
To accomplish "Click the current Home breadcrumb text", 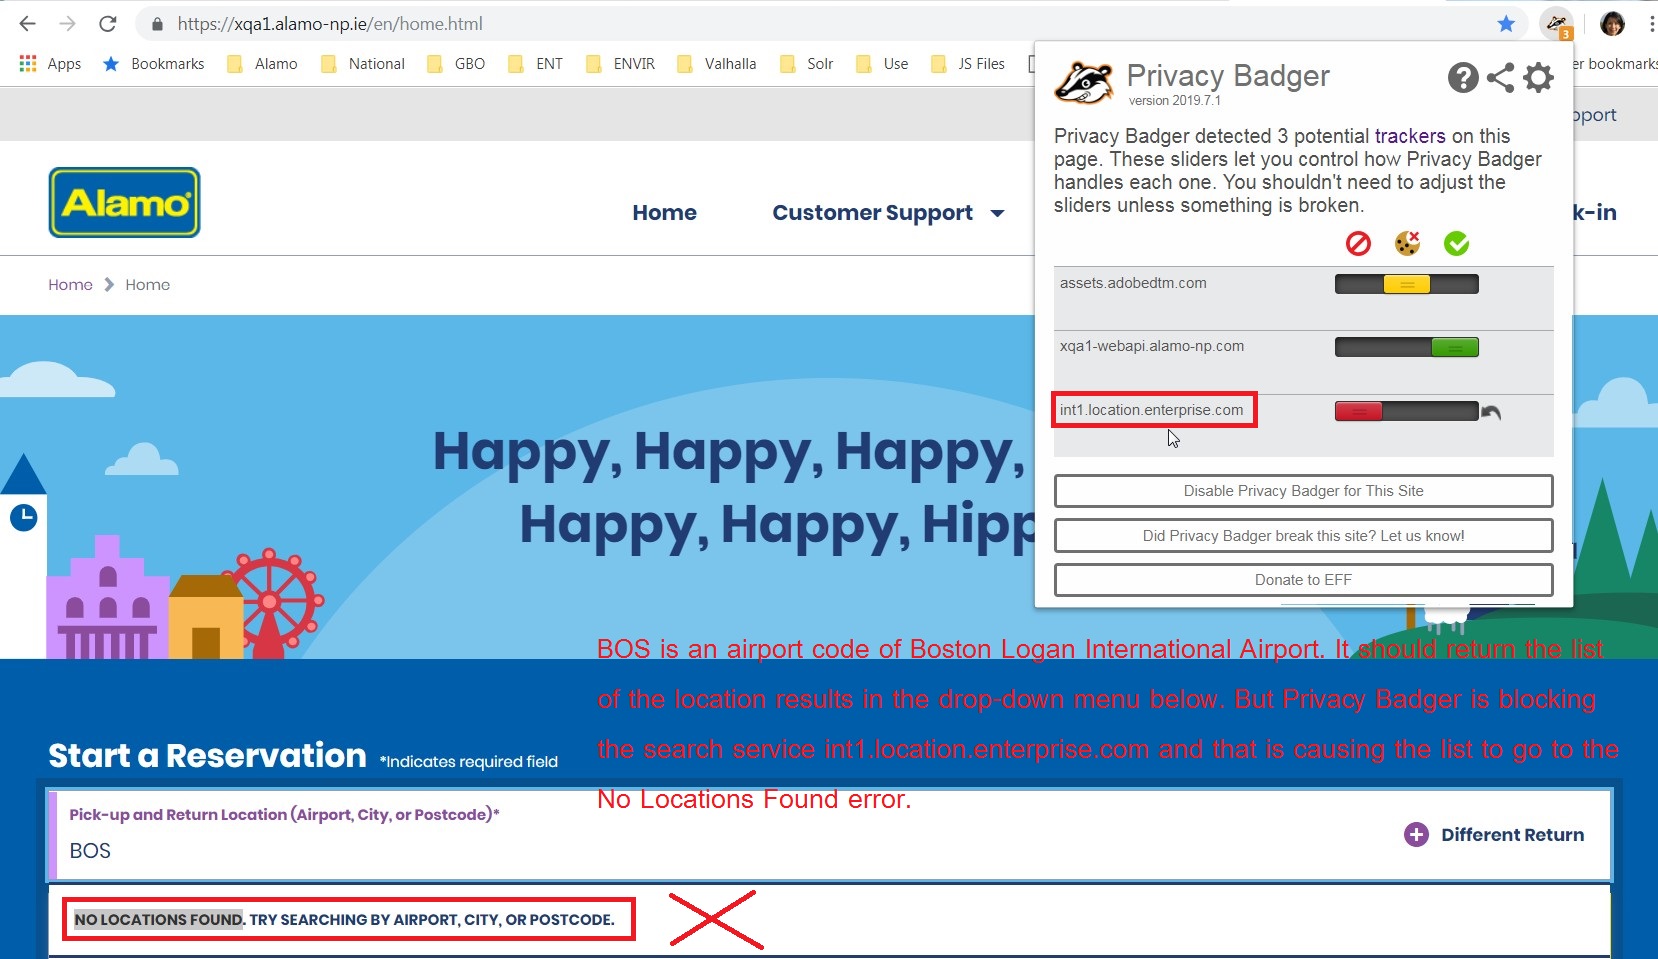I will [x=147, y=285].
